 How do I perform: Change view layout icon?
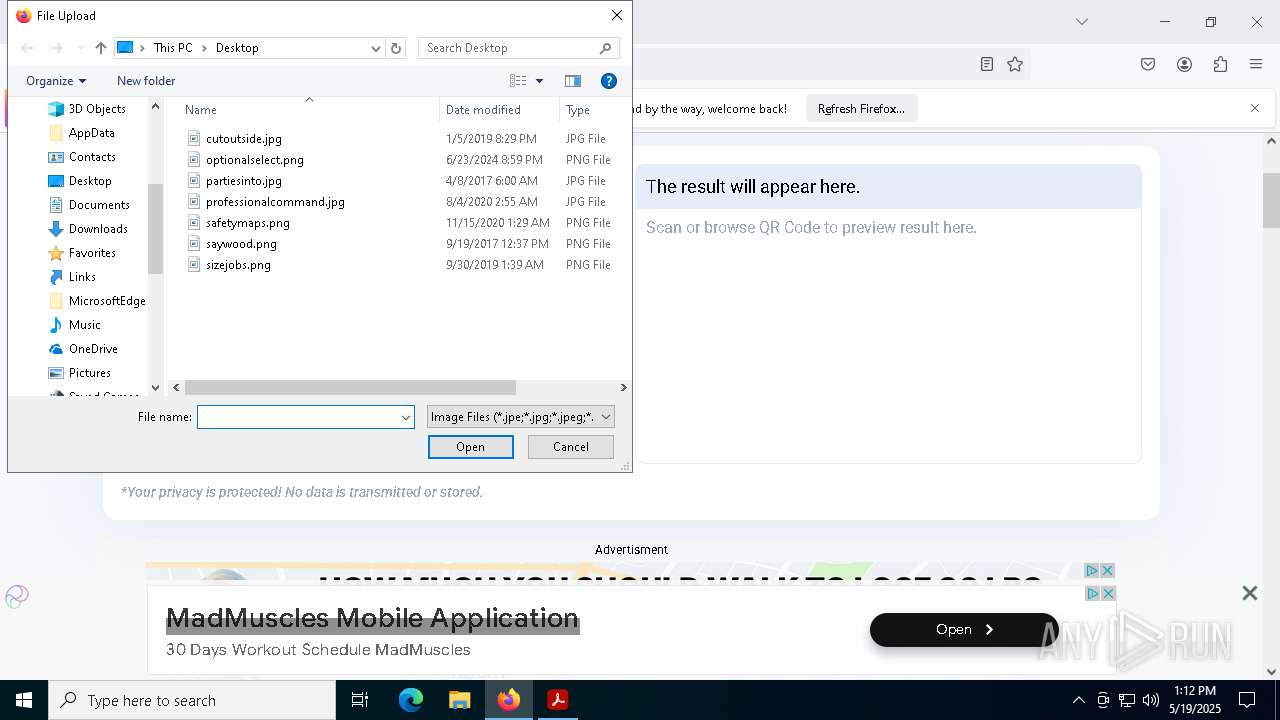(518, 81)
